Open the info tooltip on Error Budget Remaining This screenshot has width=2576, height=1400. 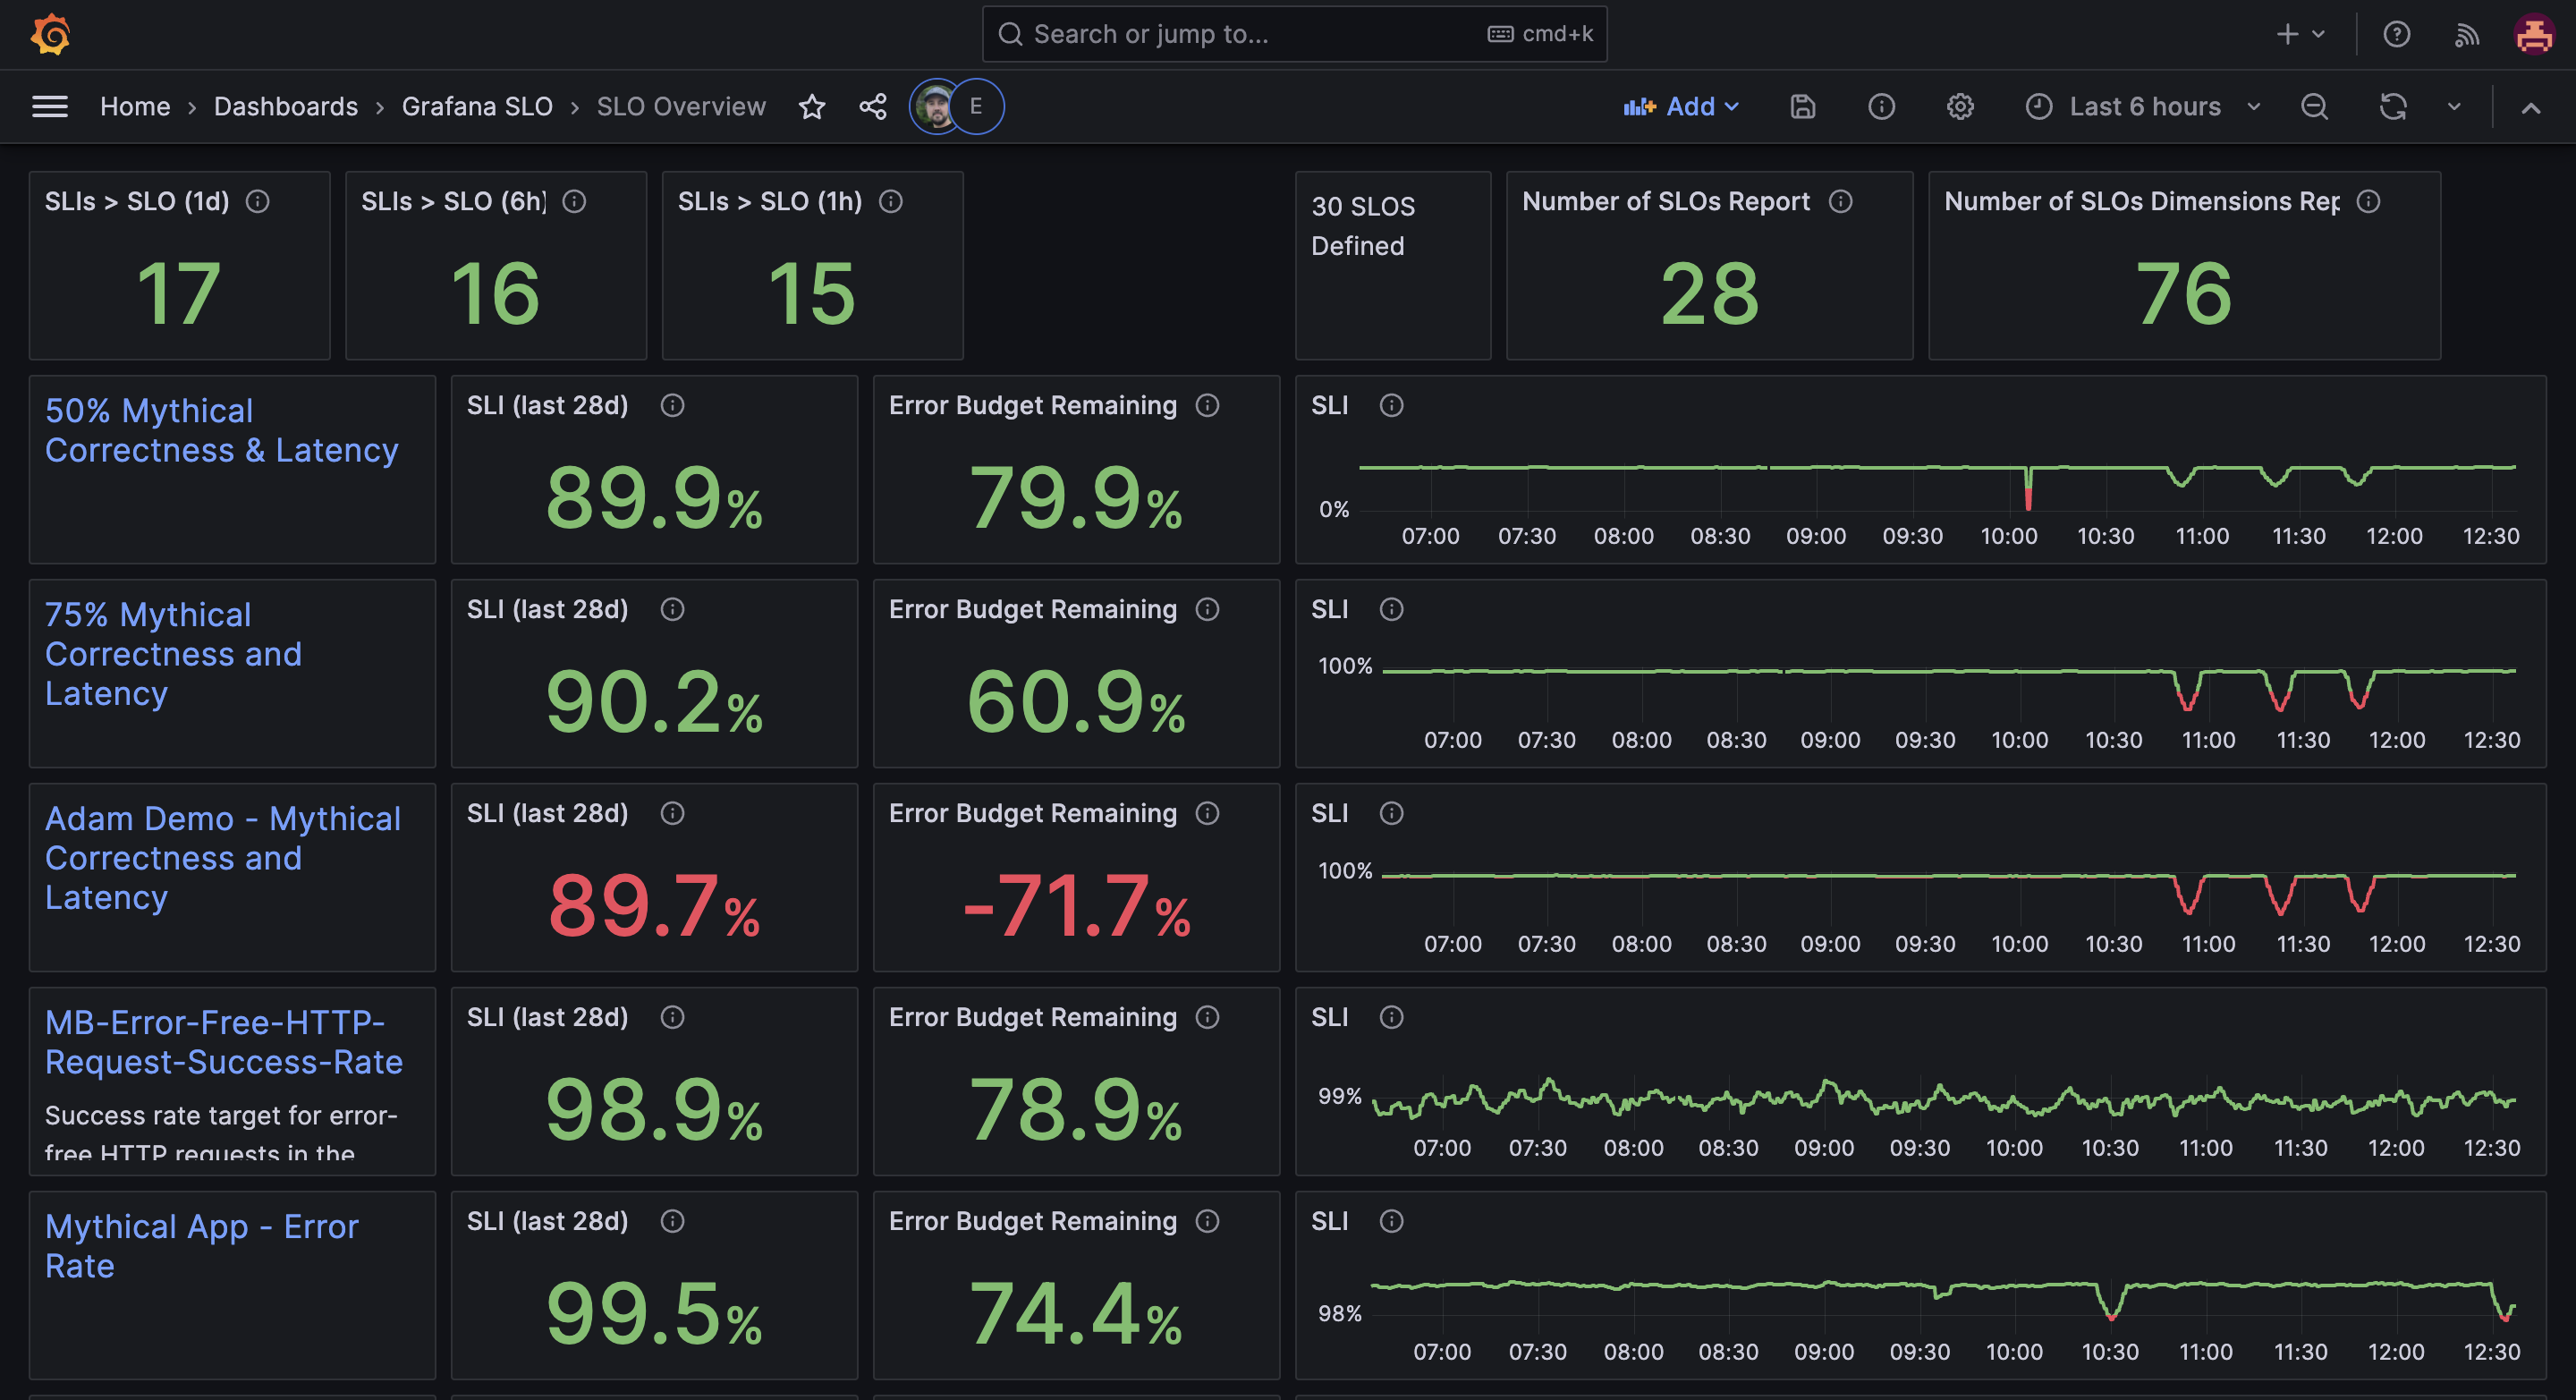1207,405
